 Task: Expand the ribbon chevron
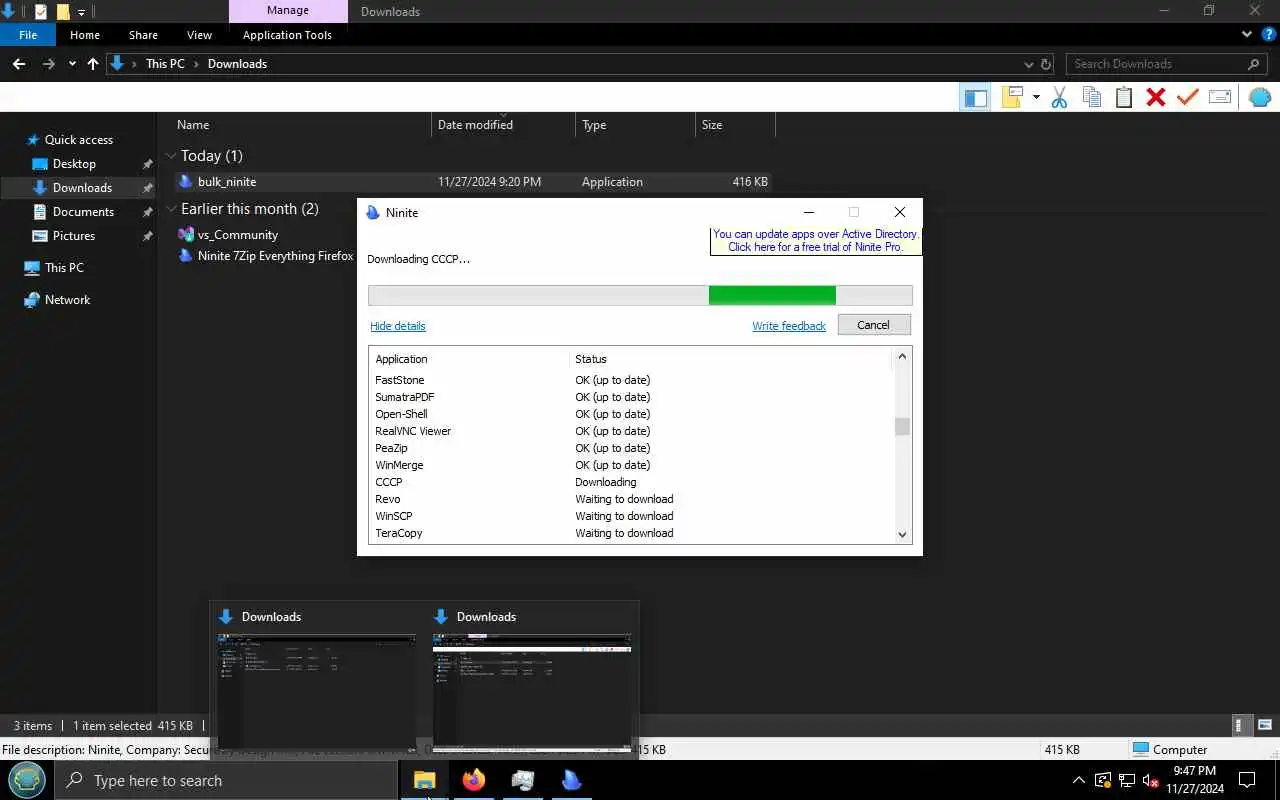[x=1247, y=34]
